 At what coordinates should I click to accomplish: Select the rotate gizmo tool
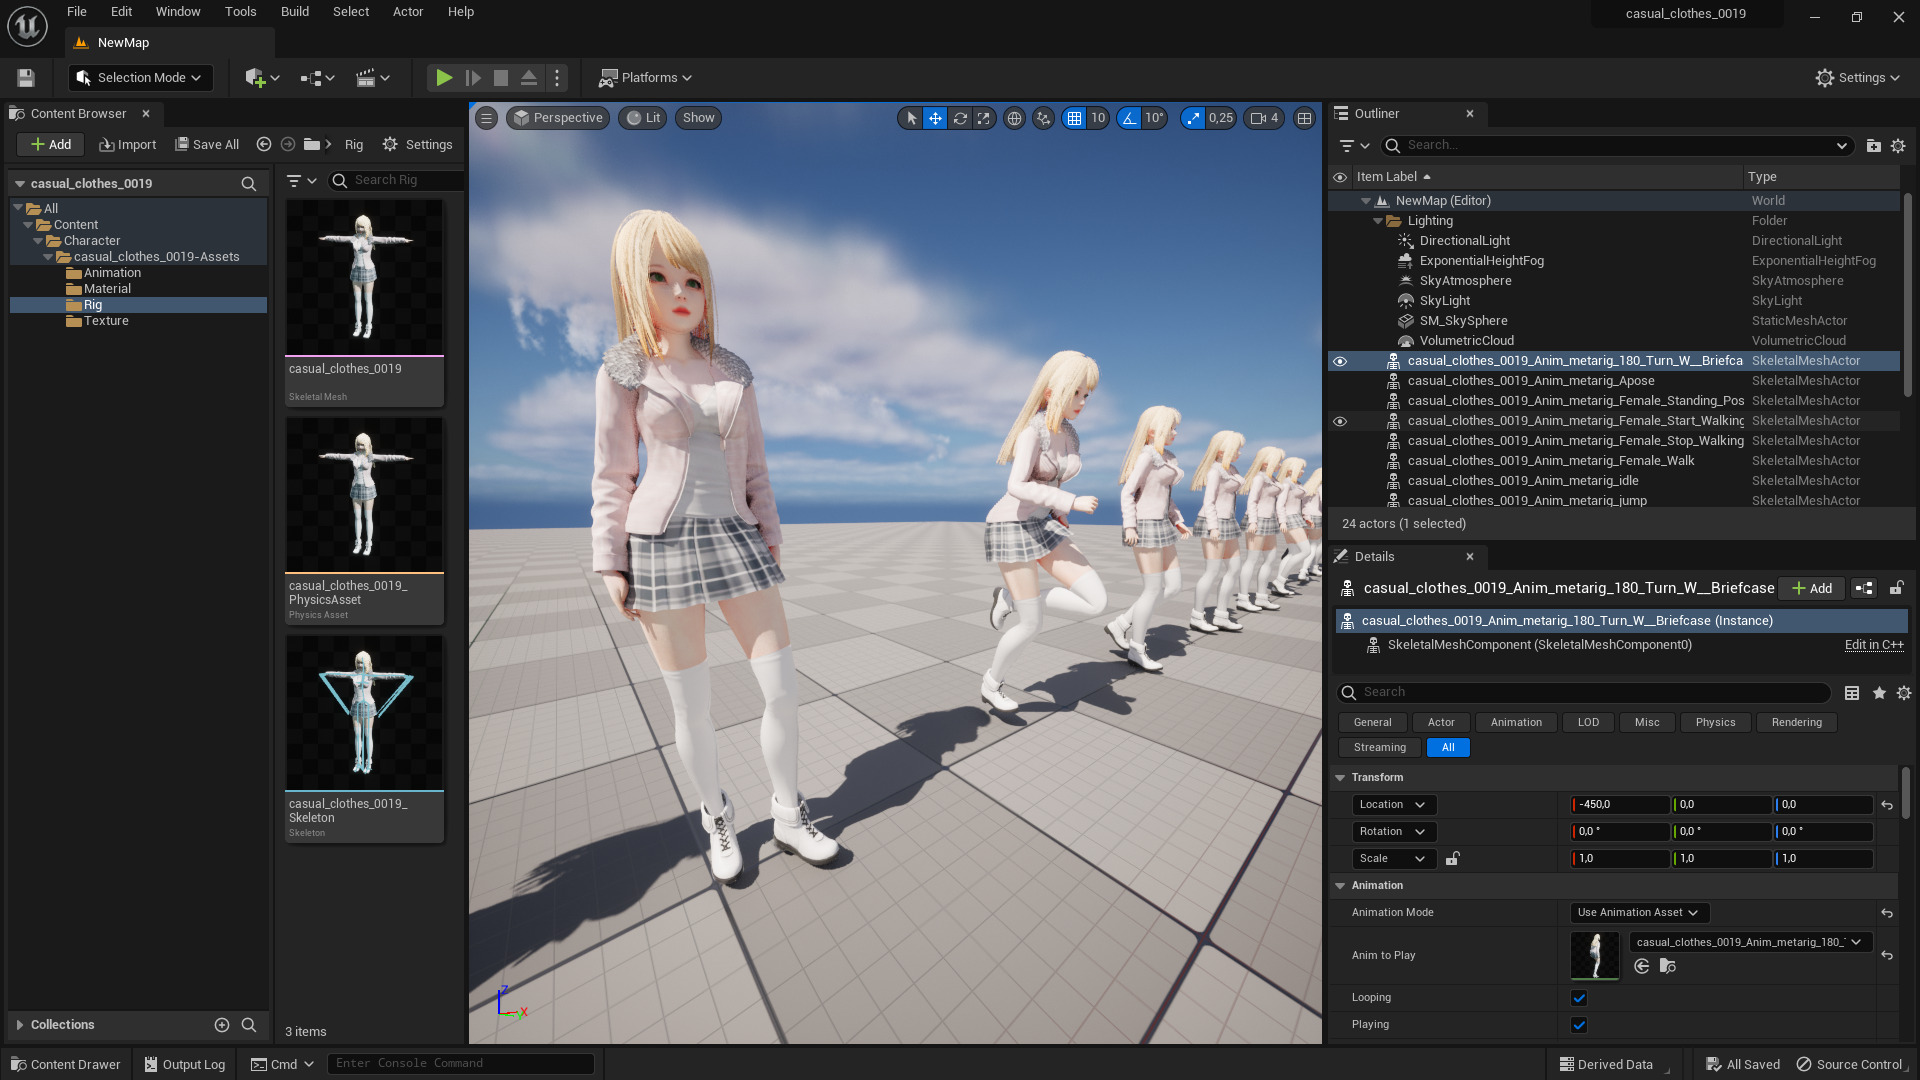coord(960,118)
